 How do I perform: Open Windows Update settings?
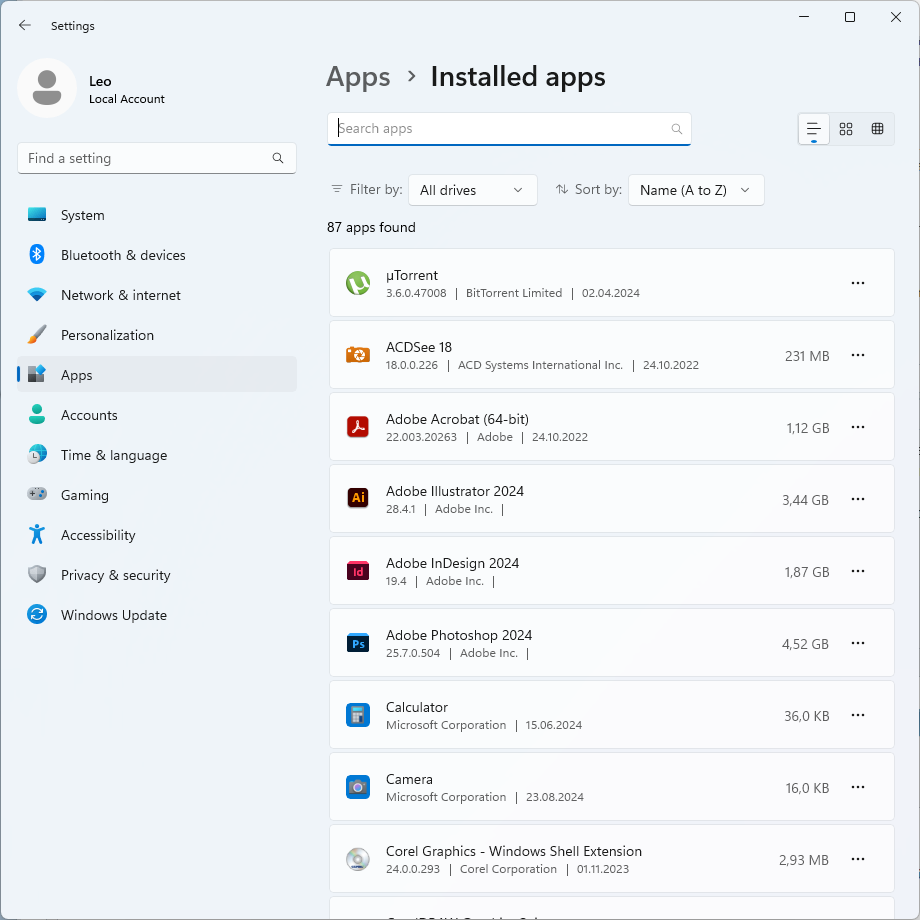tap(157, 614)
